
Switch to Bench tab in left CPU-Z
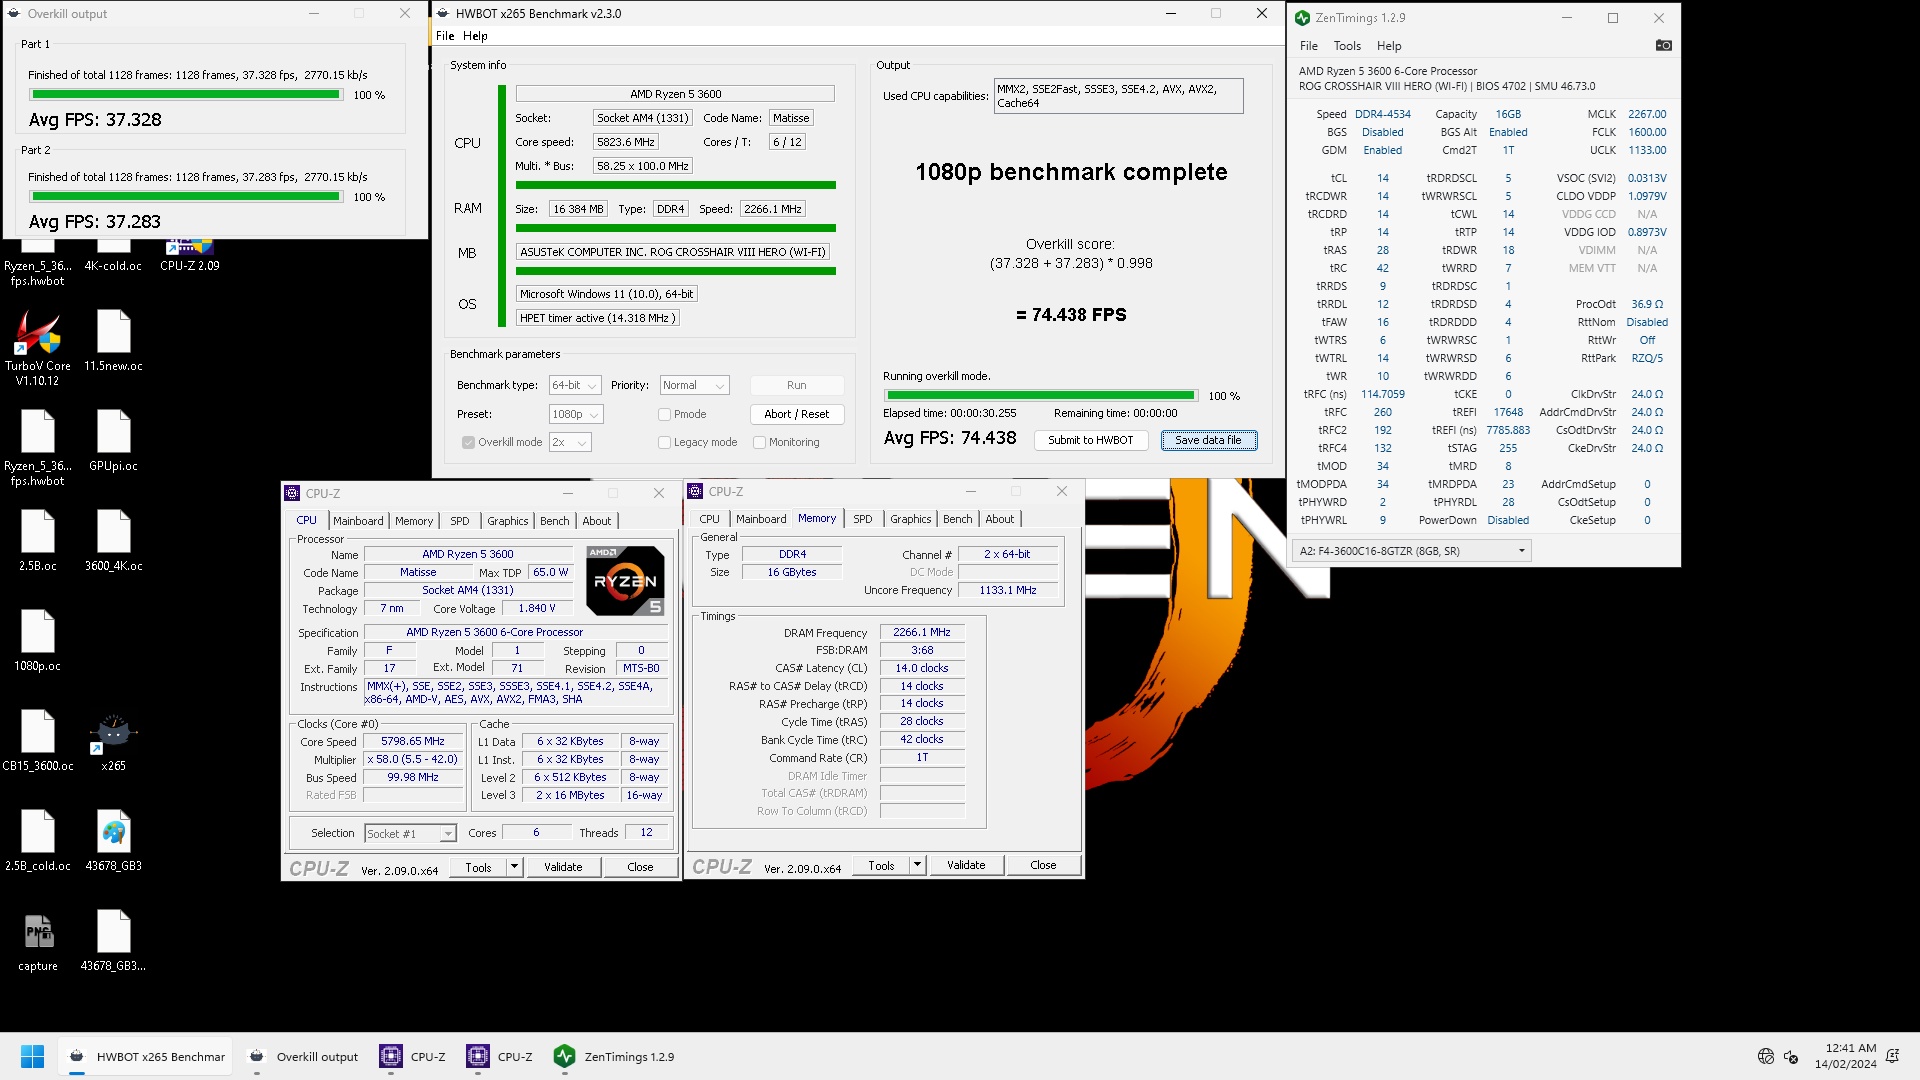click(554, 521)
